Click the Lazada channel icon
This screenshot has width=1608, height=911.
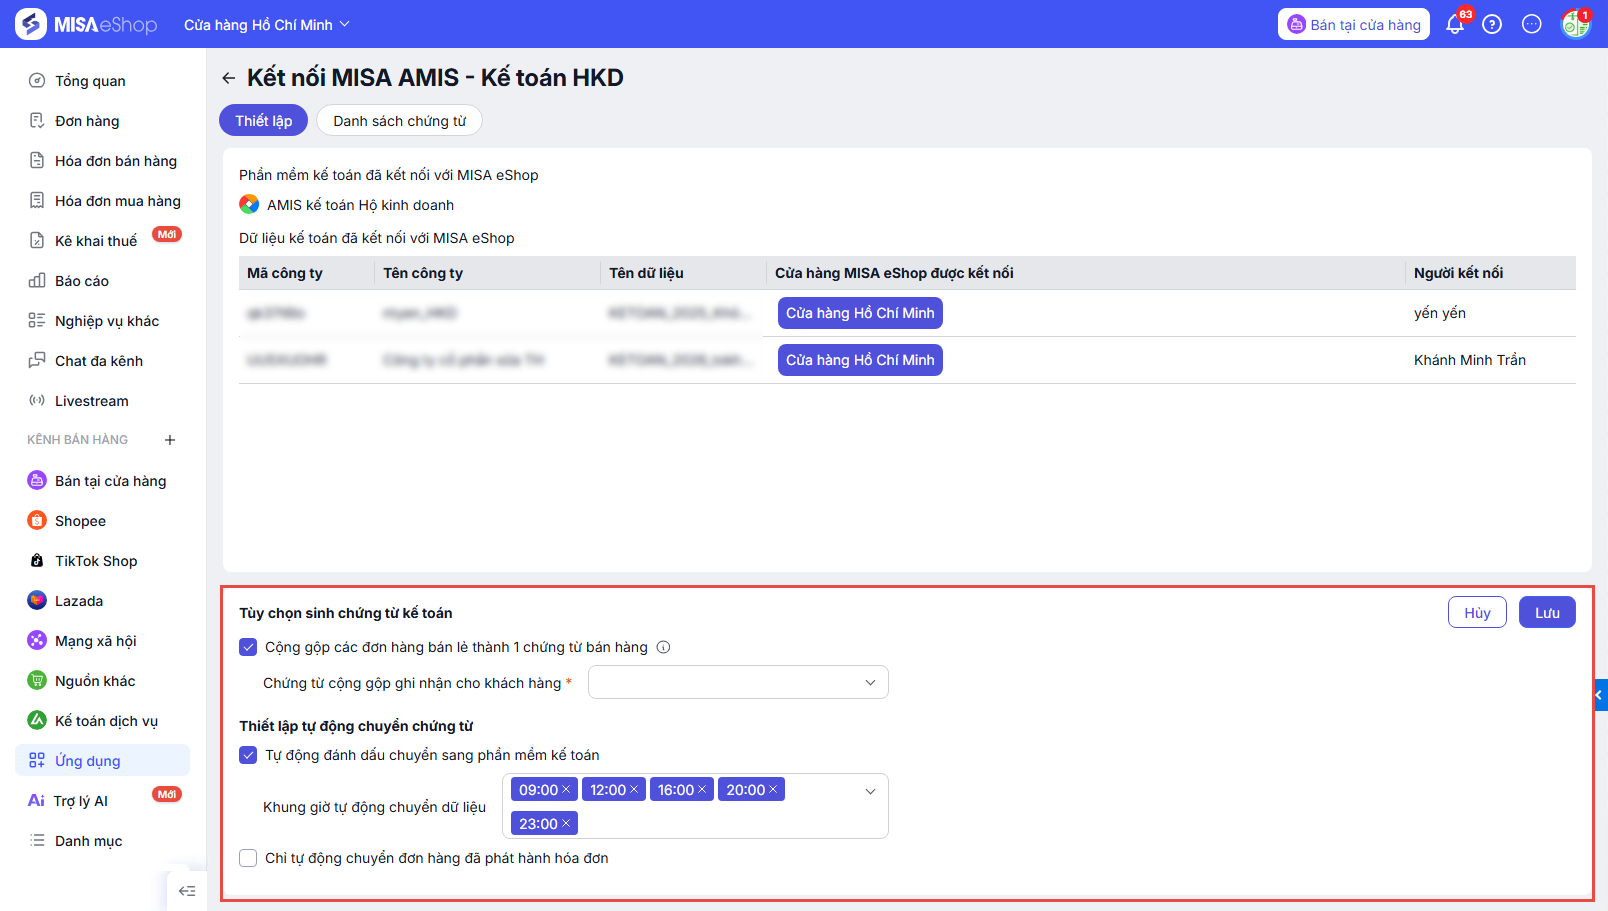click(37, 601)
